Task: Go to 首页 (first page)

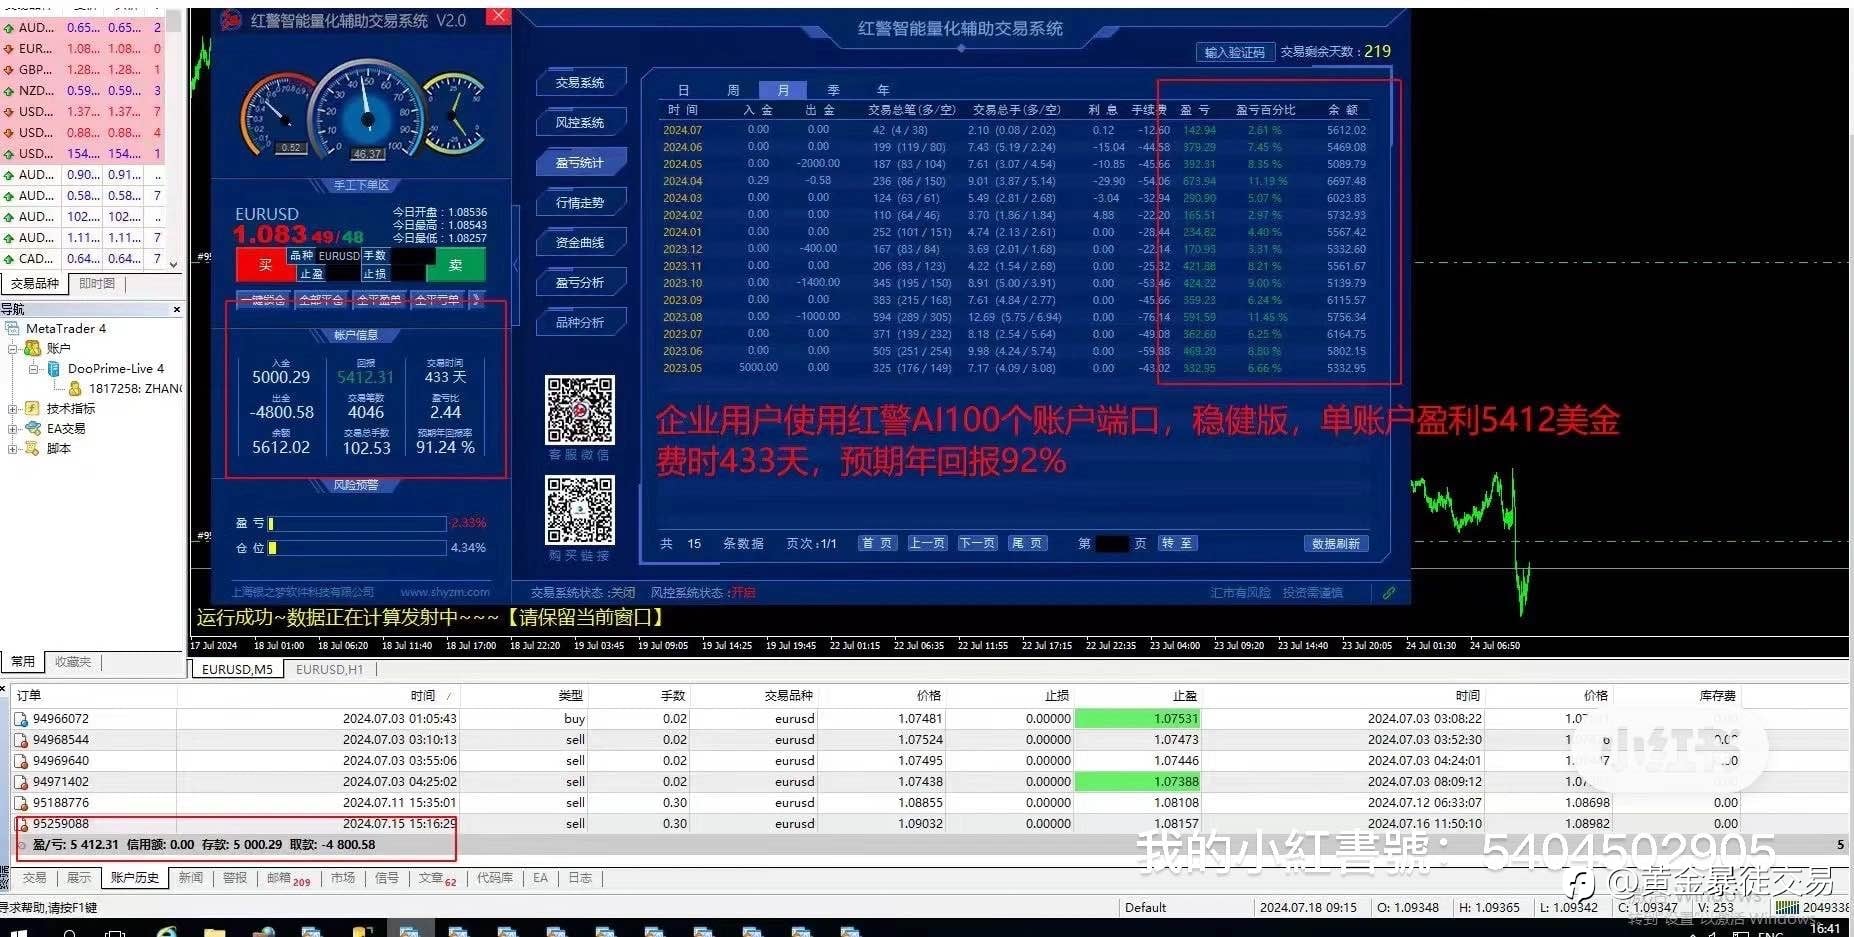Action: click(x=878, y=544)
